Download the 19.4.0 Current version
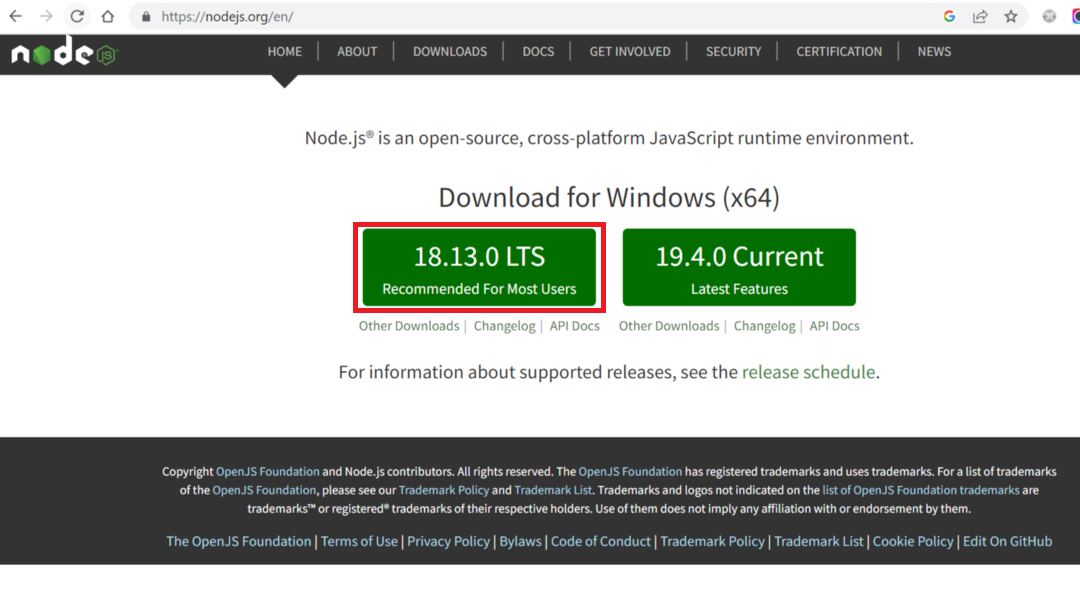The height and width of the screenshot is (597, 1080). coord(739,267)
